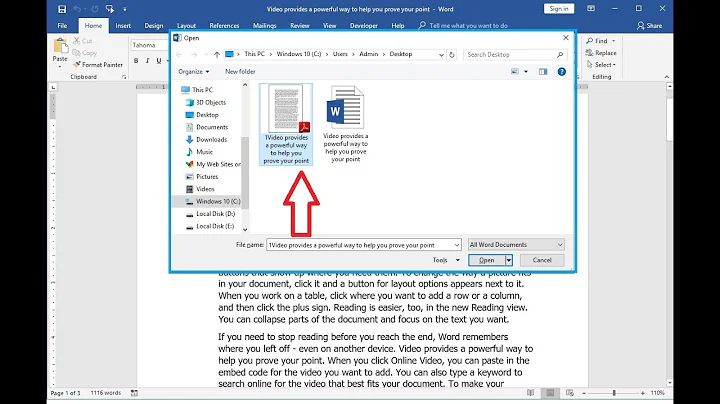Open the File tab
Screen dimensions: 720x404
tap(62, 26)
